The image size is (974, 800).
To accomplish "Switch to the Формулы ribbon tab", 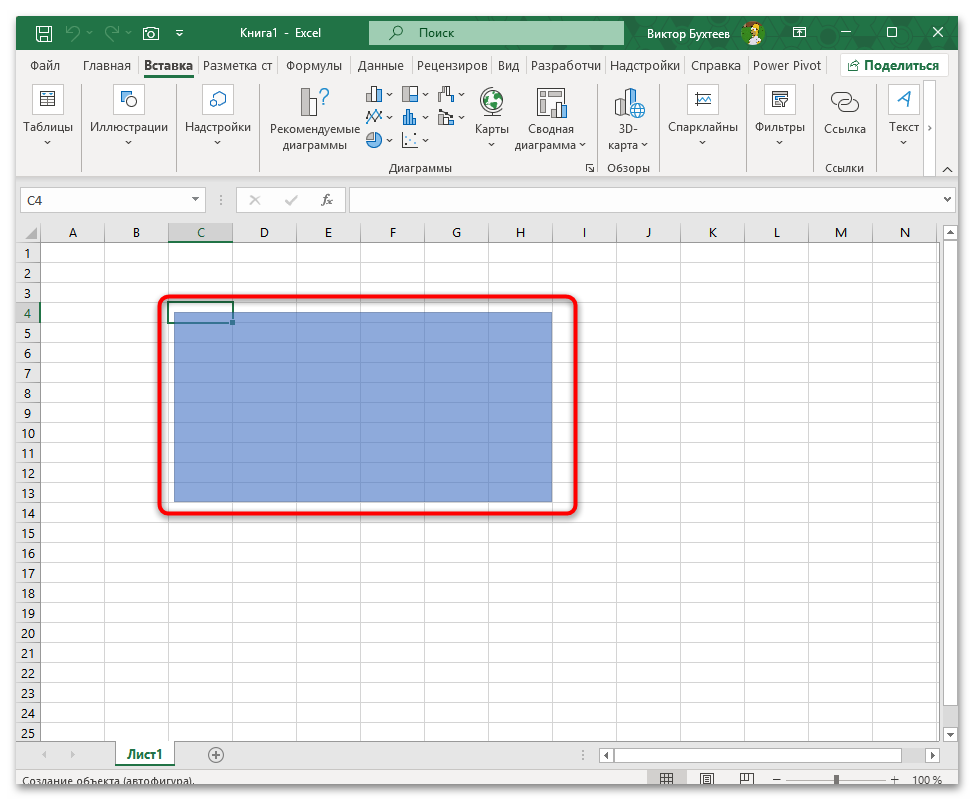I will pyautogui.click(x=313, y=66).
